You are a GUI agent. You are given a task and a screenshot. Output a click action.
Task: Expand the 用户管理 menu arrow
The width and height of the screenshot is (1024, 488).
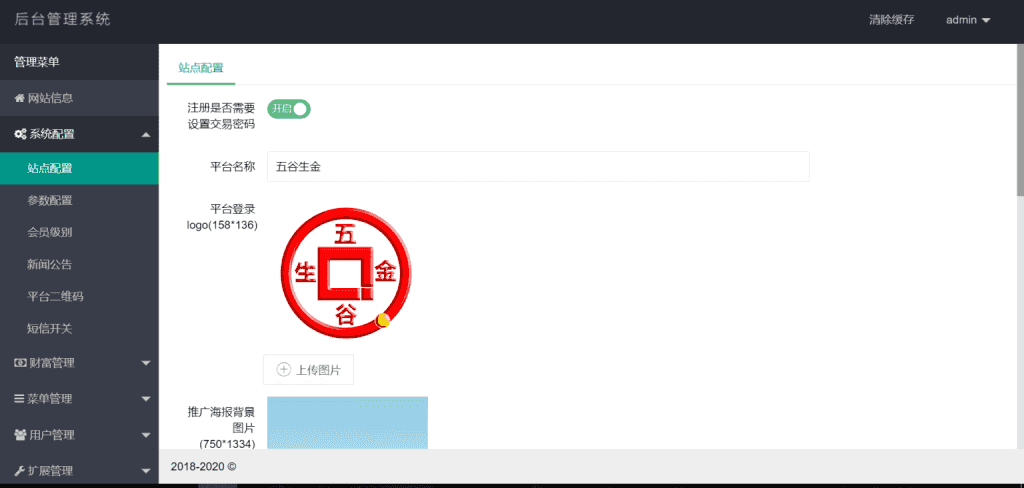[x=146, y=434]
